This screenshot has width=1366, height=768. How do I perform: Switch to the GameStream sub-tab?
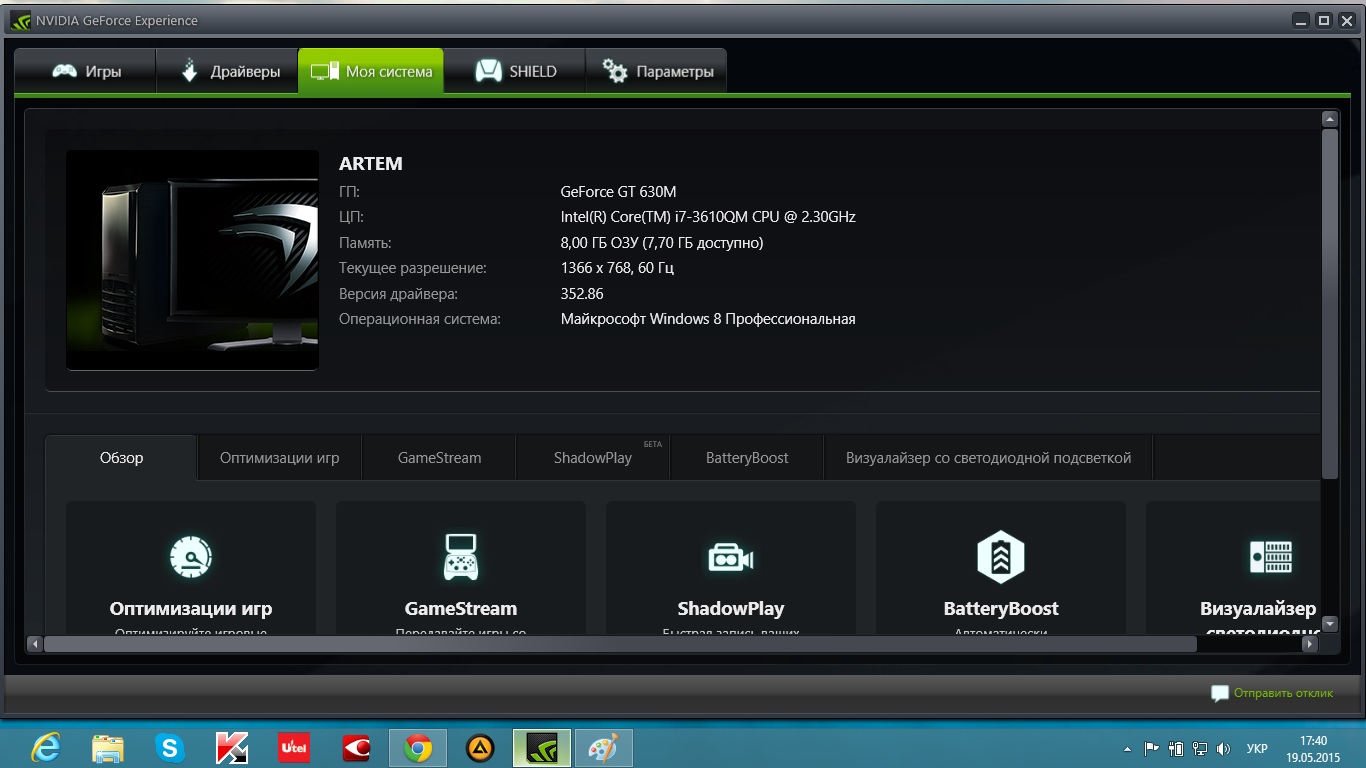(439, 458)
